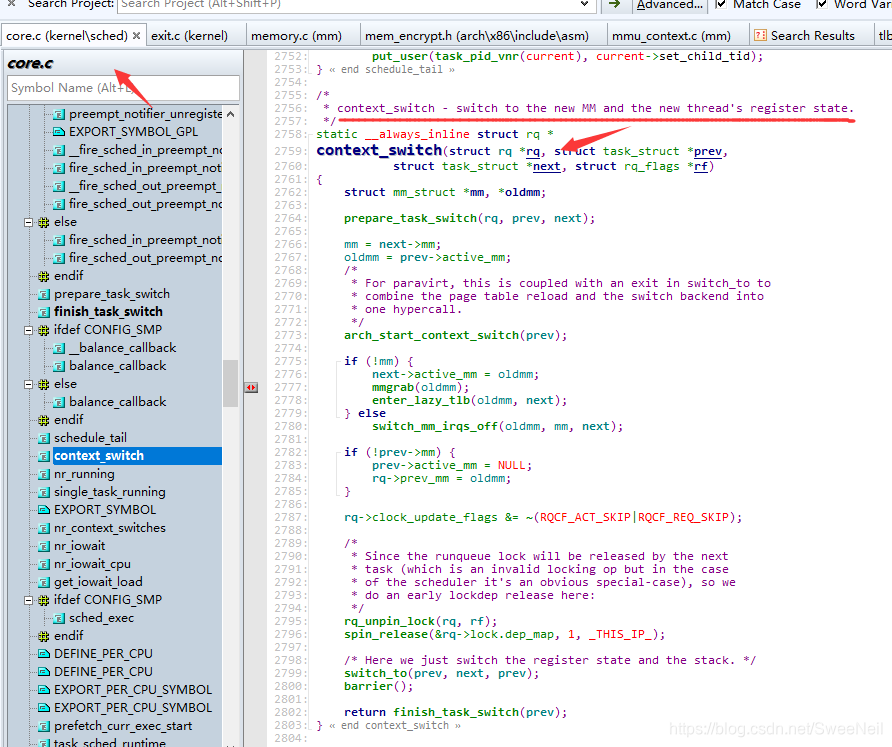Select single_task_running symbol
Image resolution: width=892 pixels, height=747 pixels.
[x=110, y=492]
